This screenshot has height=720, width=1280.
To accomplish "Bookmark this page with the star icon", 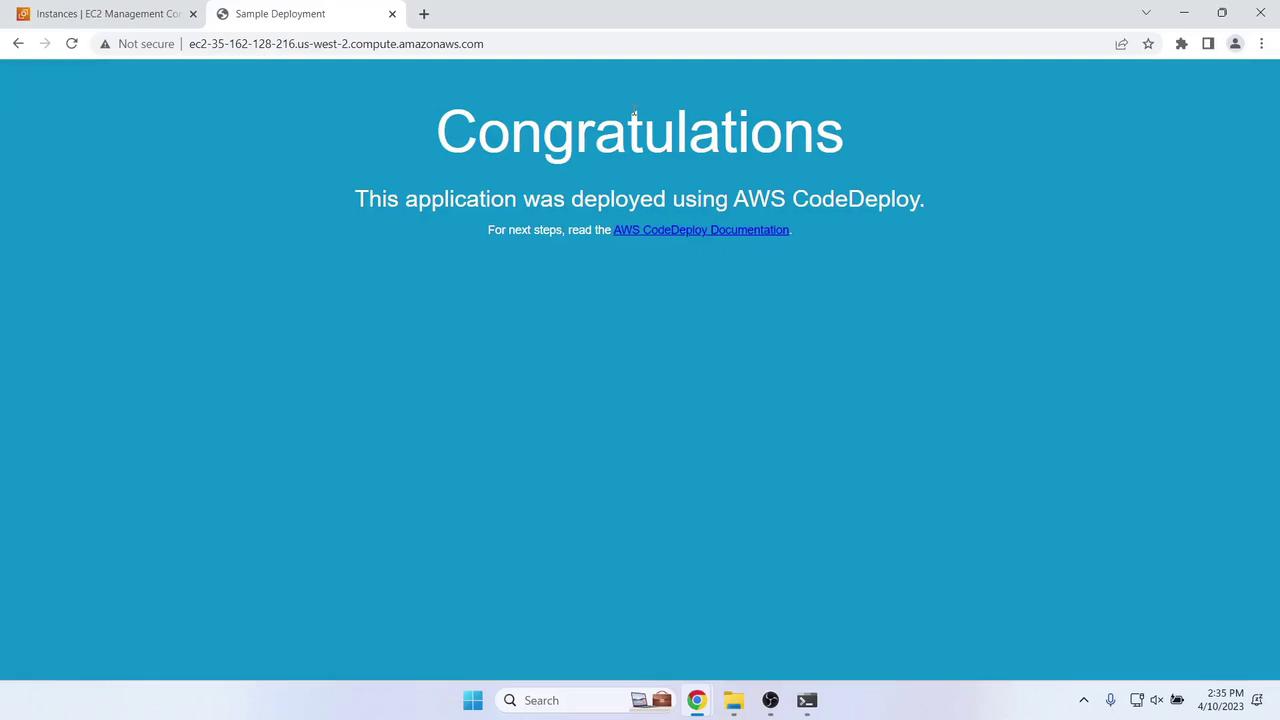I will click(x=1148, y=44).
